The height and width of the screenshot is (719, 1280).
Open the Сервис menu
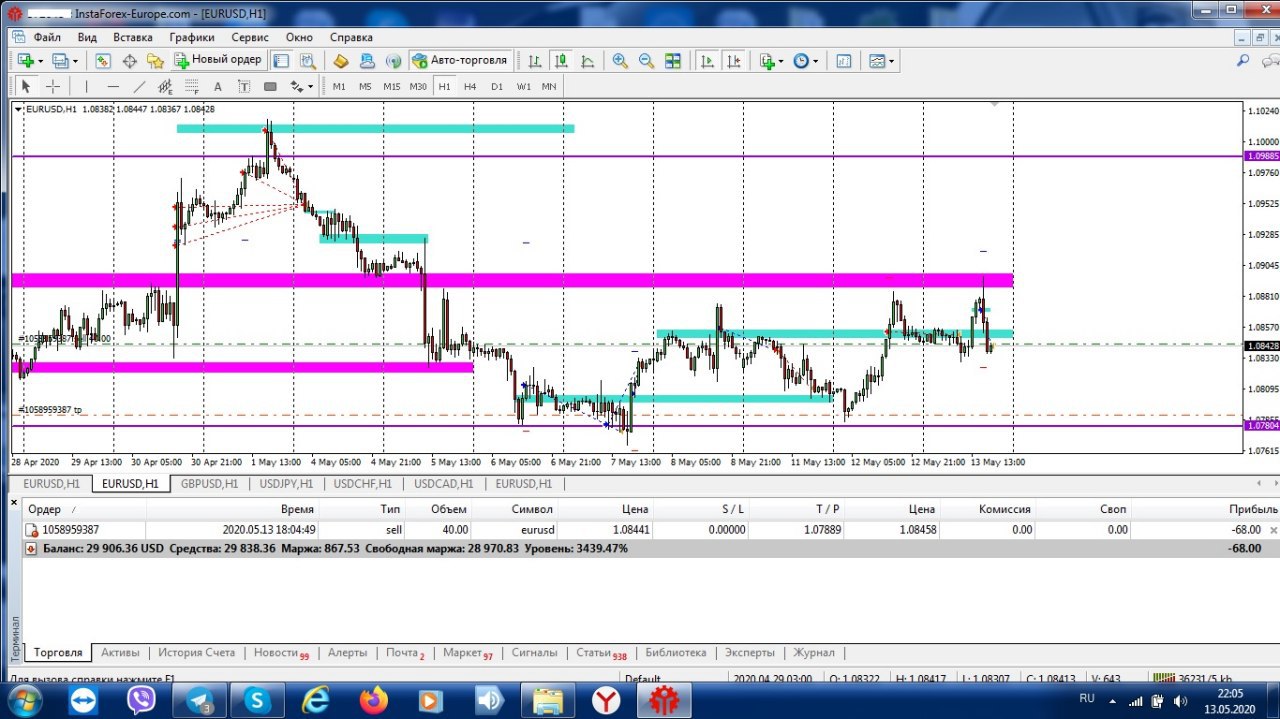pyautogui.click(x=250, y=37)
